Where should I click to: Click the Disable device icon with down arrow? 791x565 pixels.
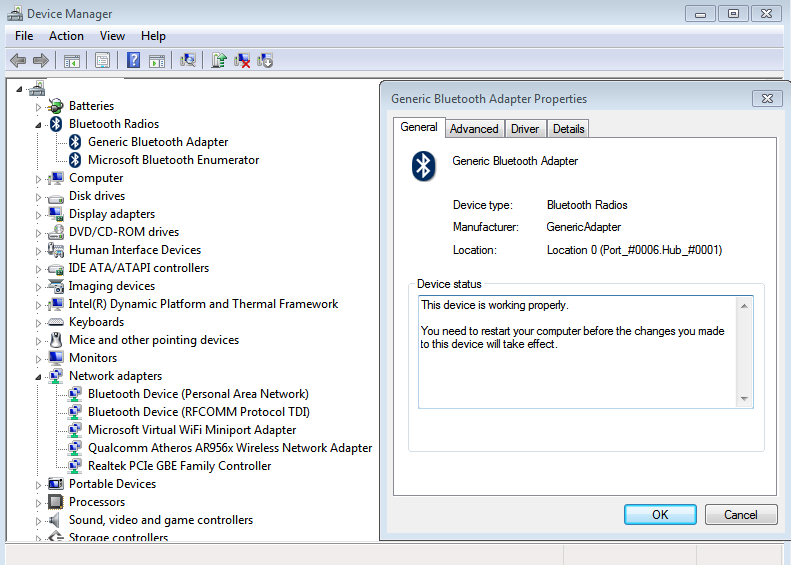click(x=265, y=61)
